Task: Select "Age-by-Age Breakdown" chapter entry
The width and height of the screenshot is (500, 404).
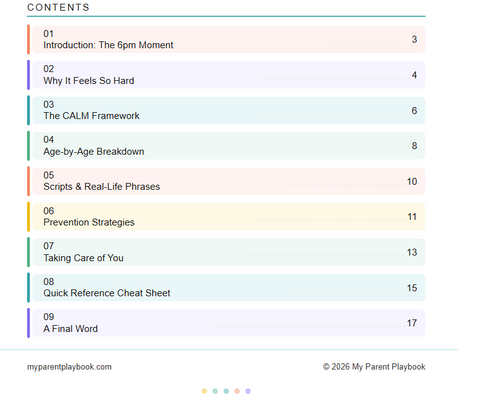Action: click(x=229, y=146)
